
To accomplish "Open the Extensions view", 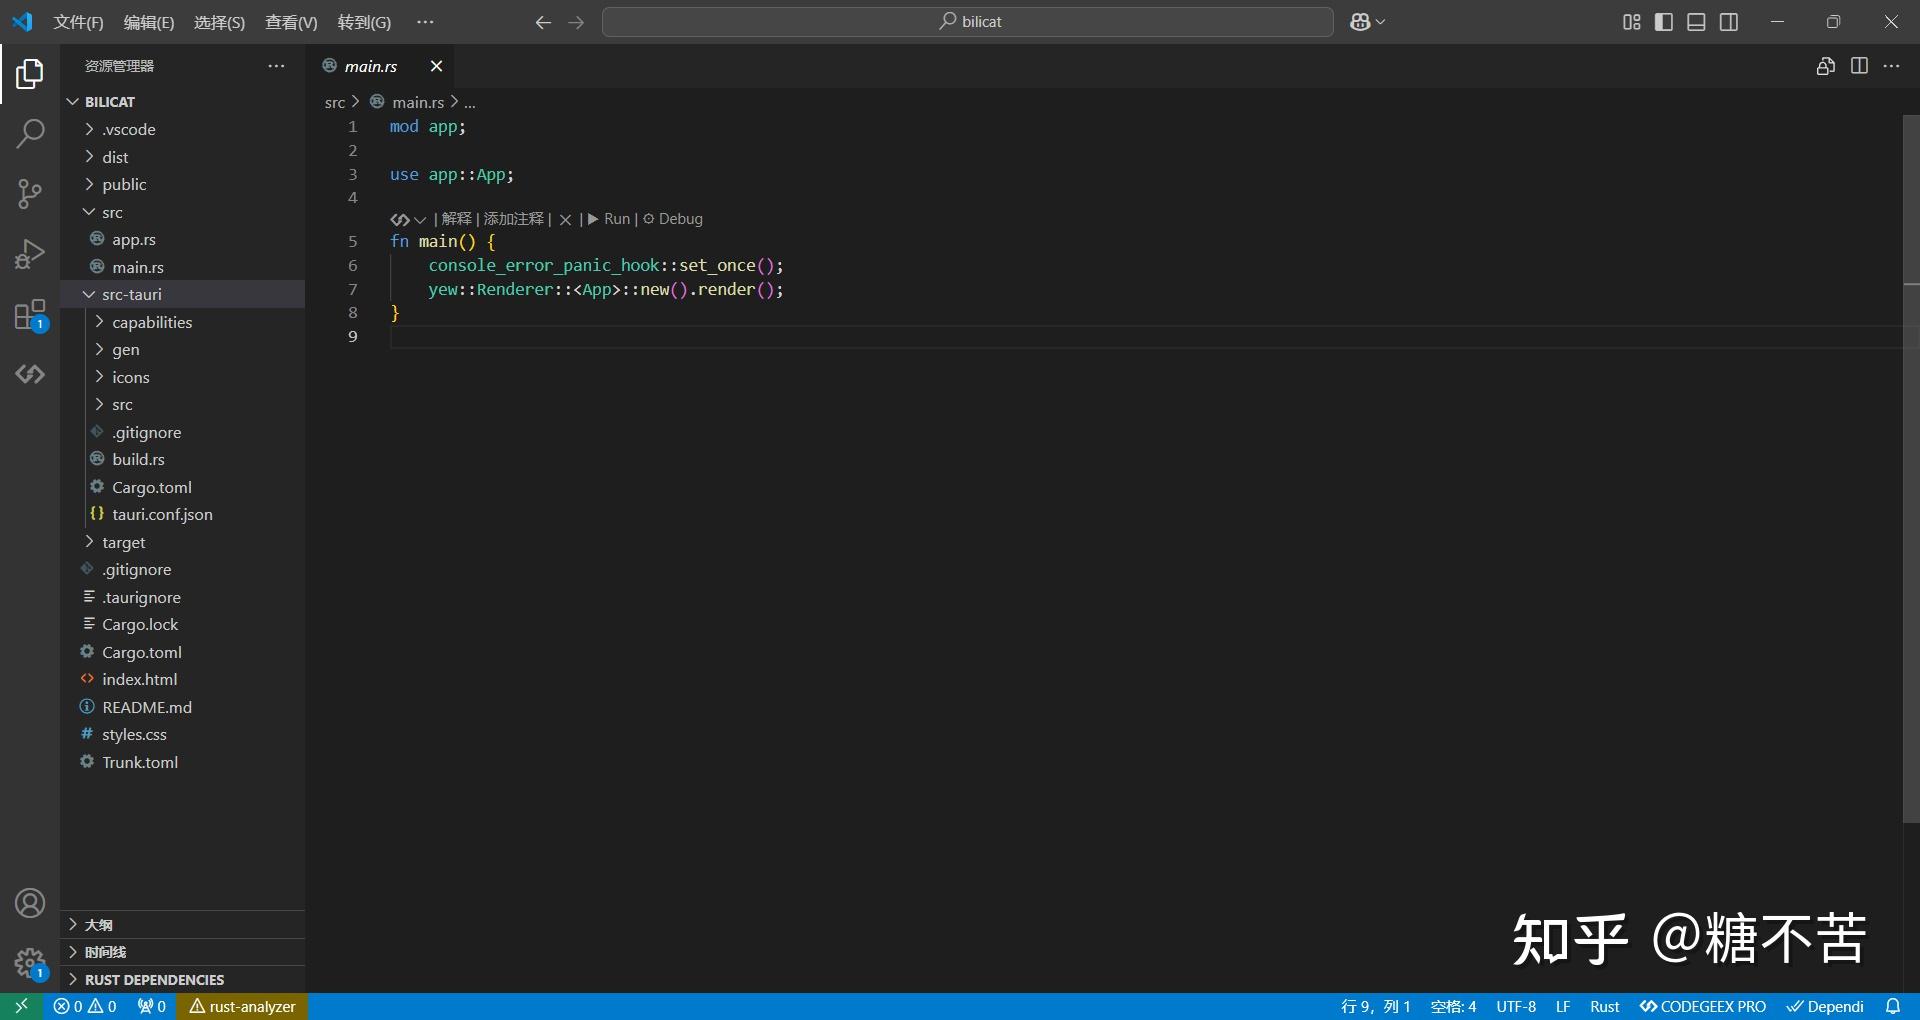I will (x=30, y=315).
